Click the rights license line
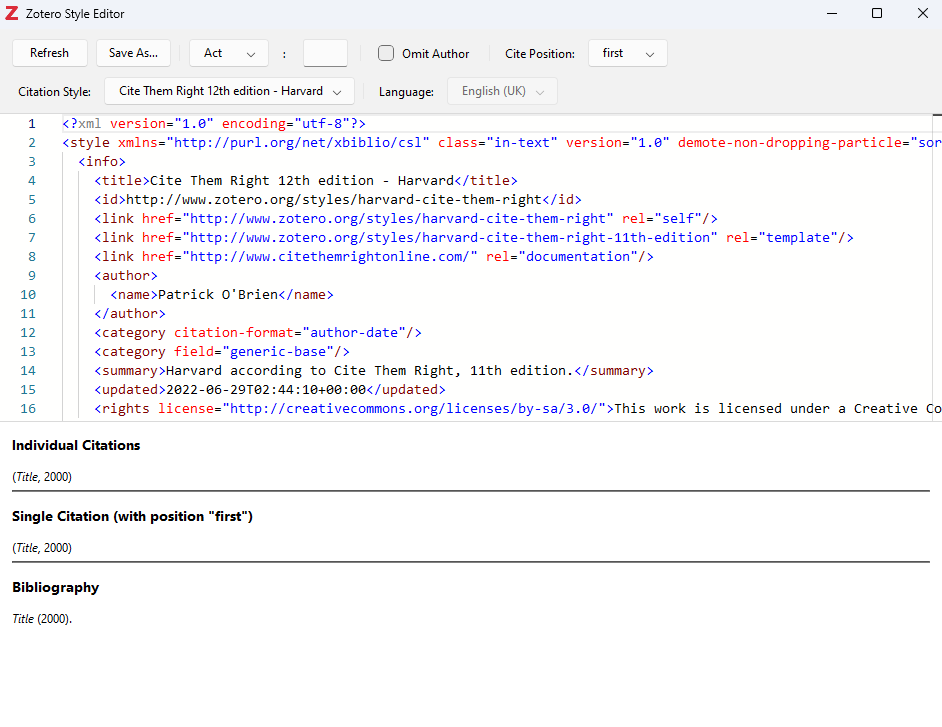Viewport: 942px width, 727px height. click(x=518, y=409)
